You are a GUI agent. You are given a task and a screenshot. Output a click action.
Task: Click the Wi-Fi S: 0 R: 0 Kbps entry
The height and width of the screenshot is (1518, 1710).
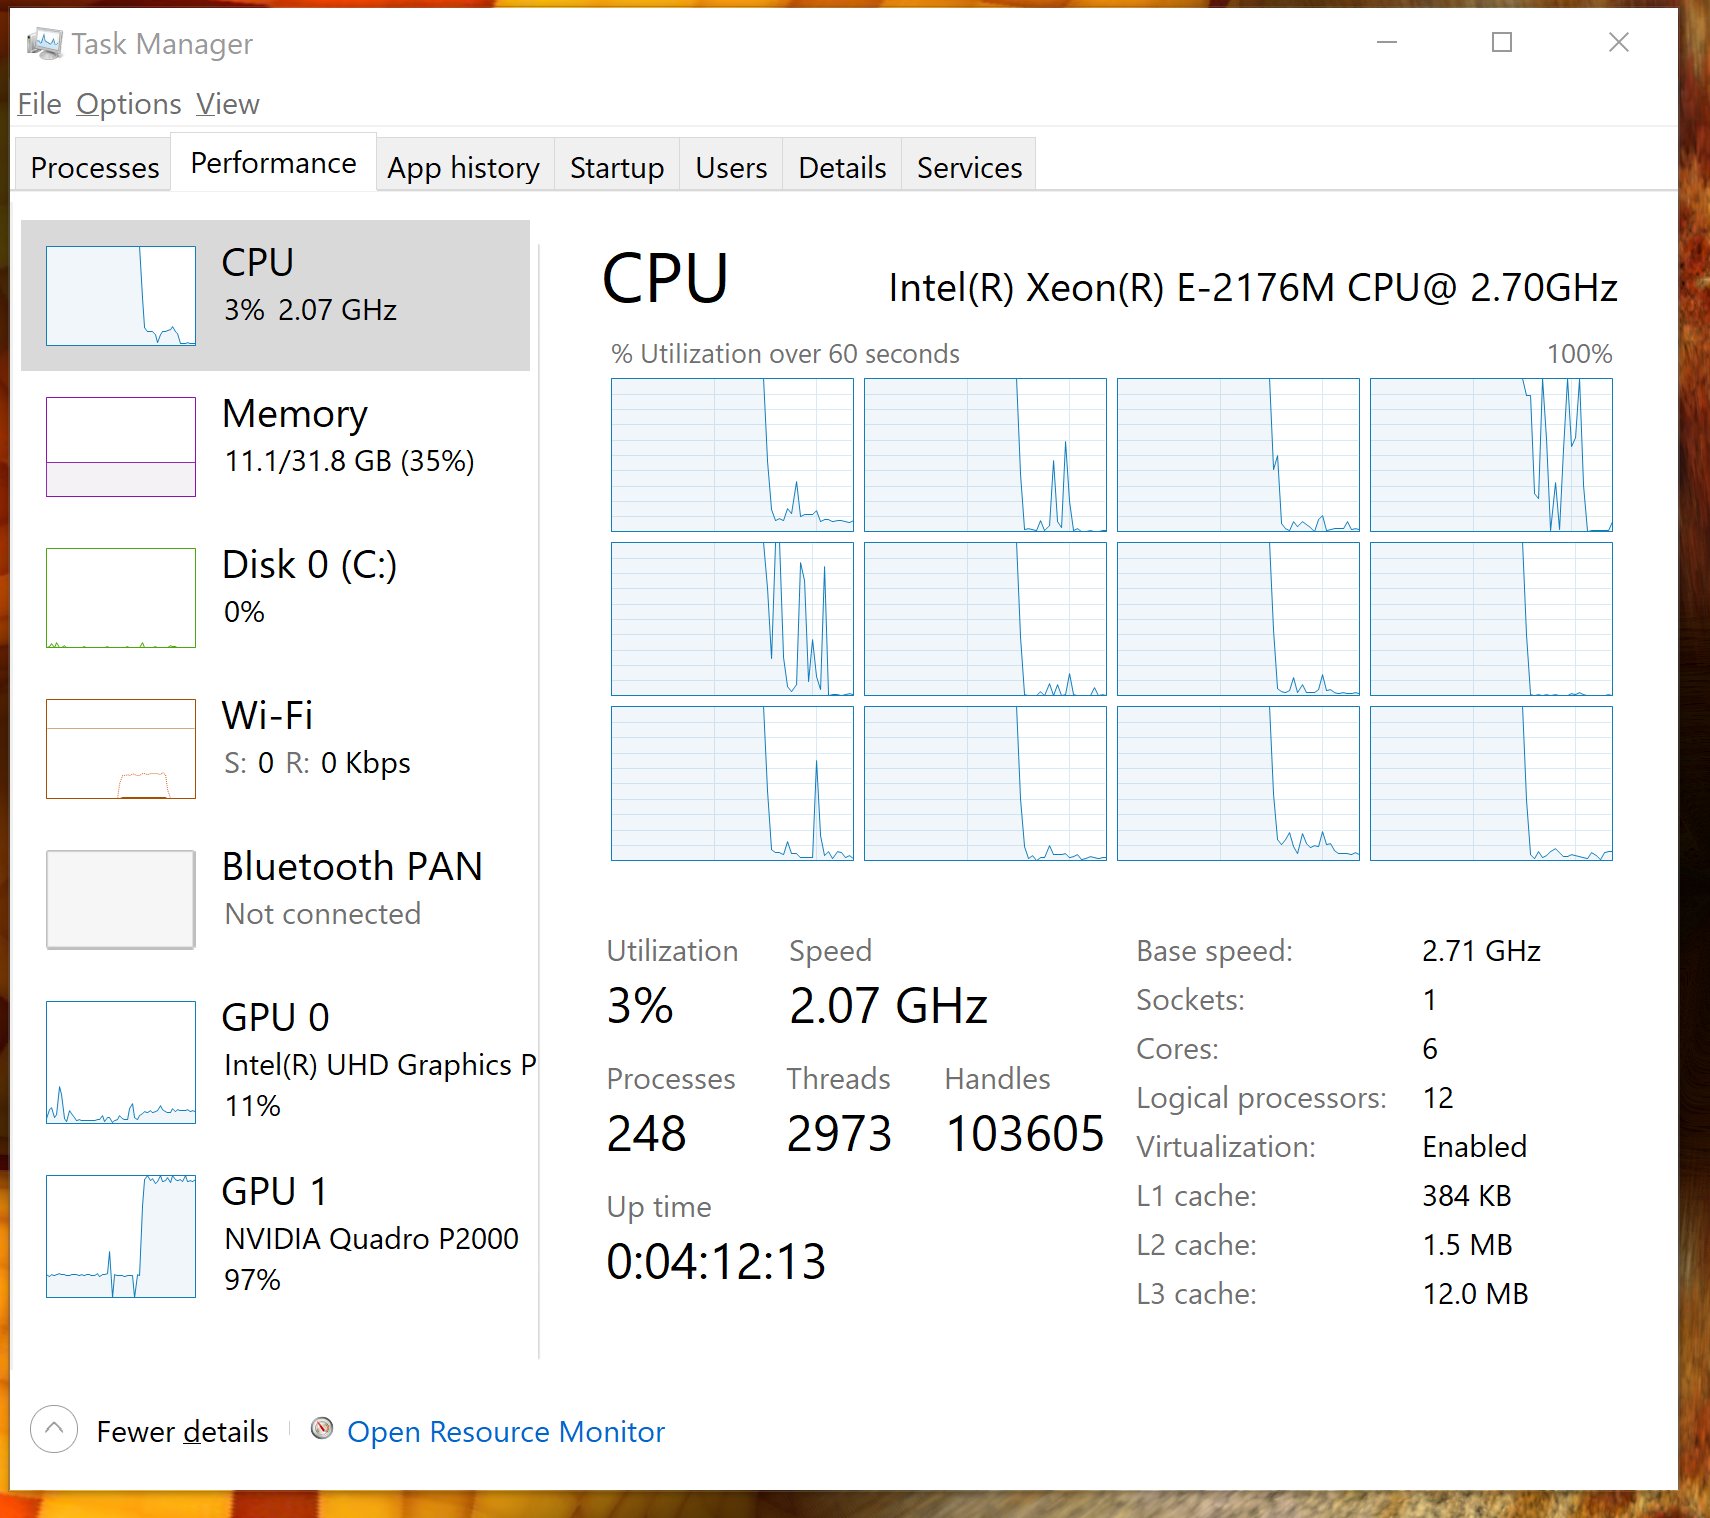coord(276,749)
